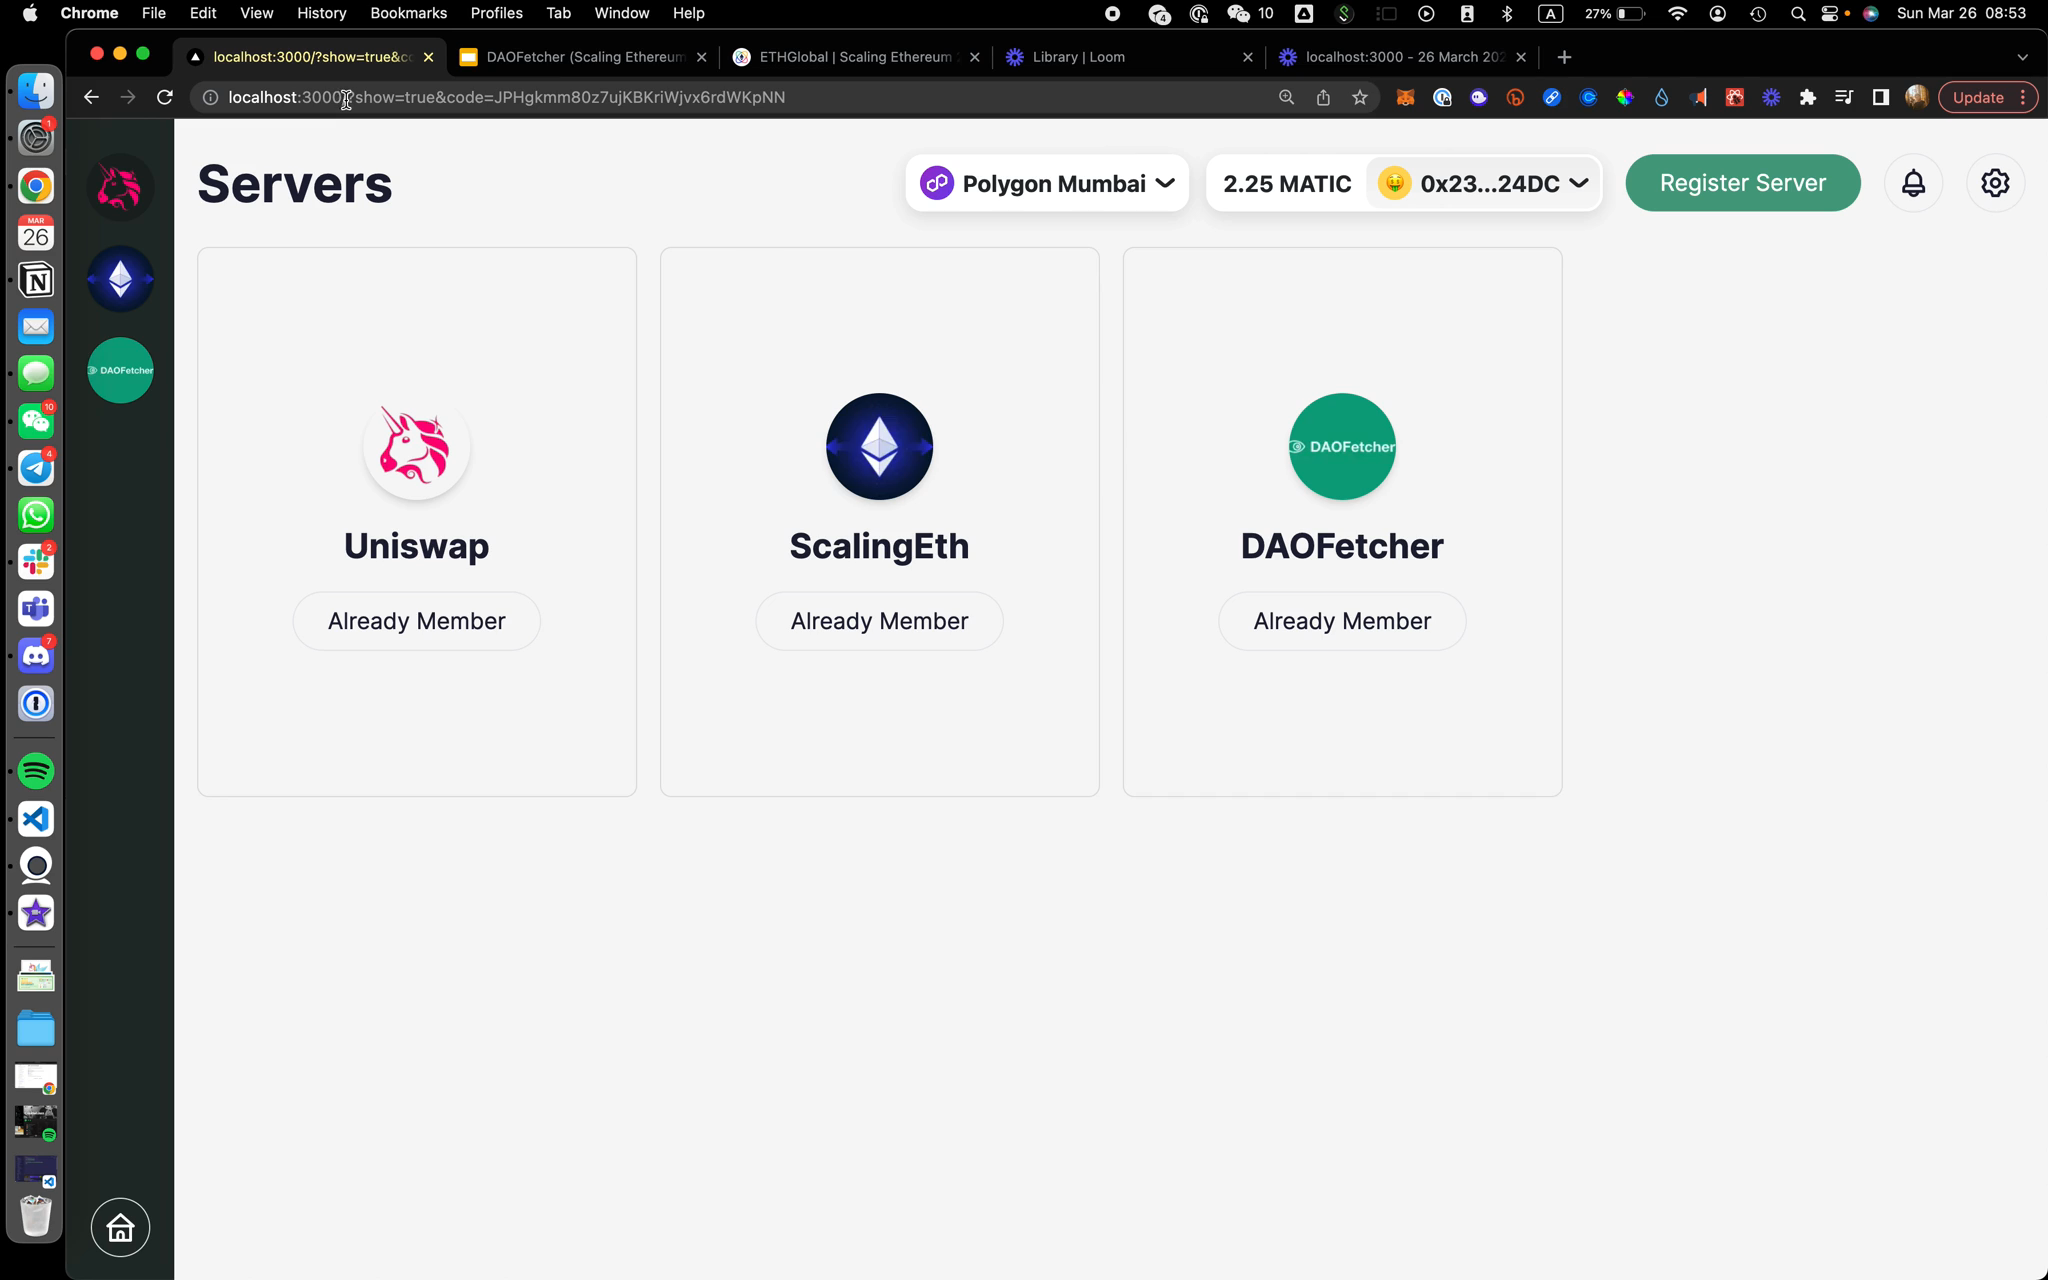2048x1280 pixels.
Task: Open Notion from the dock
Action: click(x=36, y=281)
